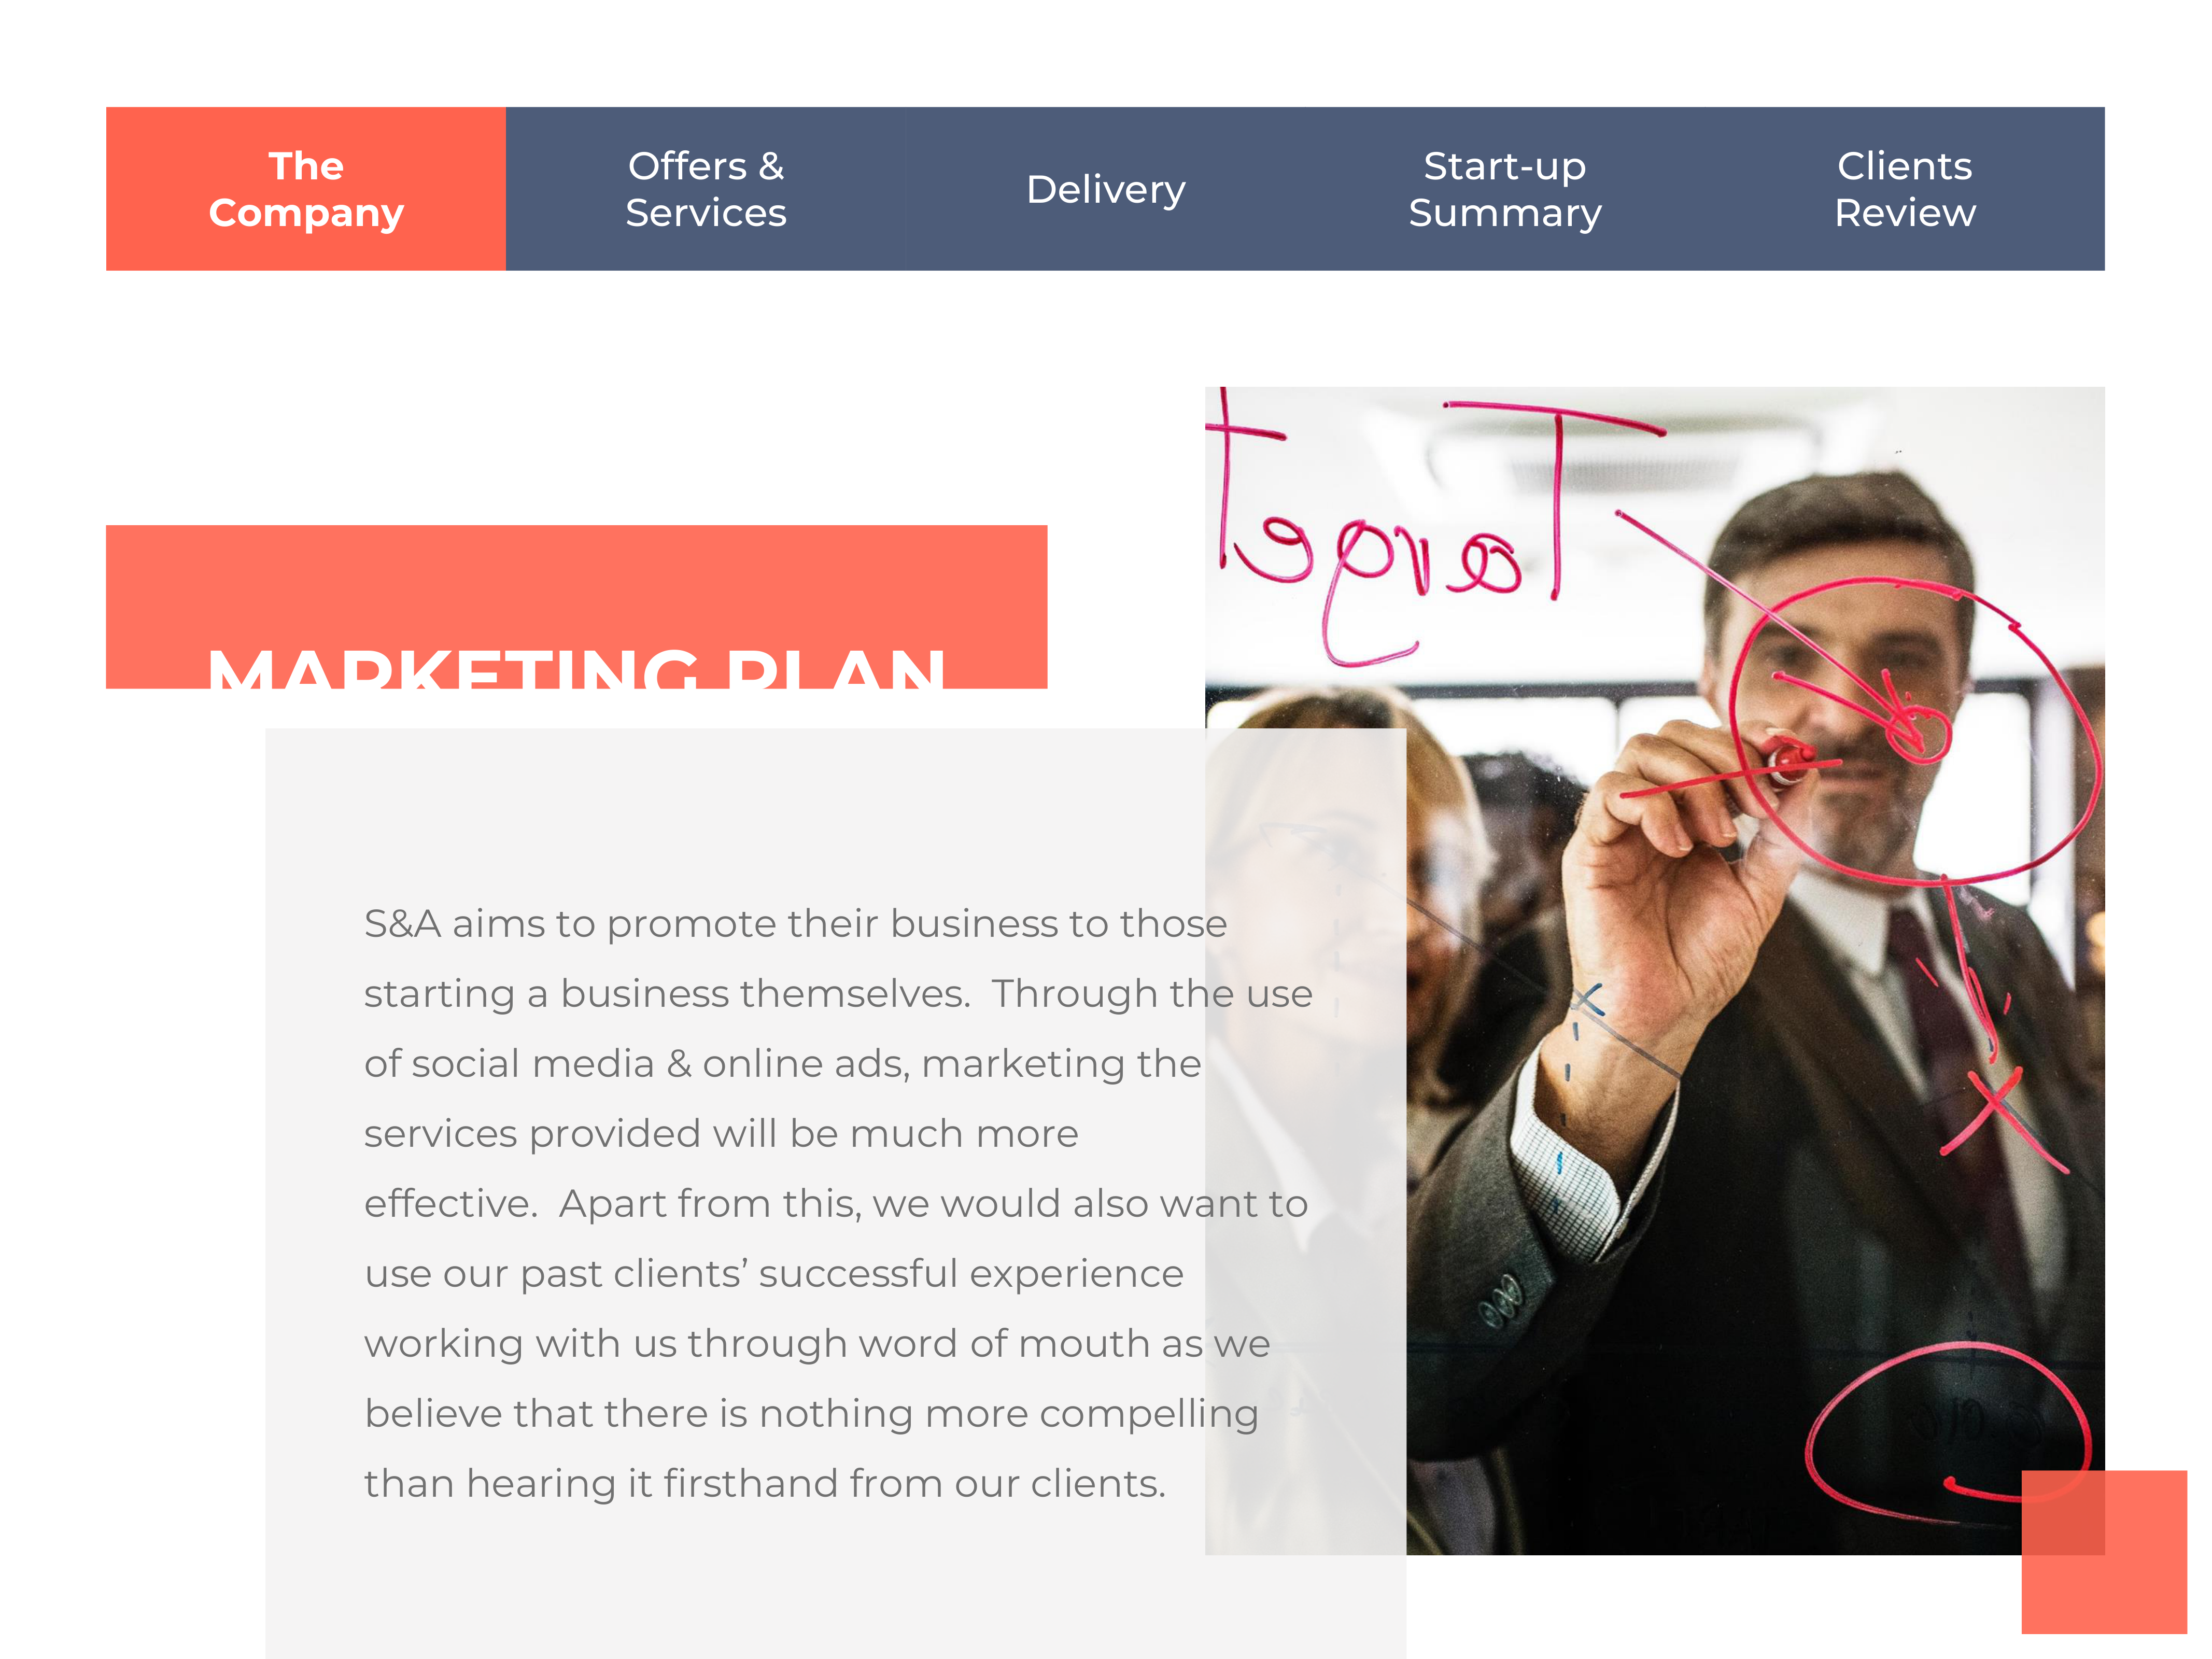This screenshot has width=2212, height=1659.
Task: Click the 'word of mouth' text line
Action: (817, 1343)
